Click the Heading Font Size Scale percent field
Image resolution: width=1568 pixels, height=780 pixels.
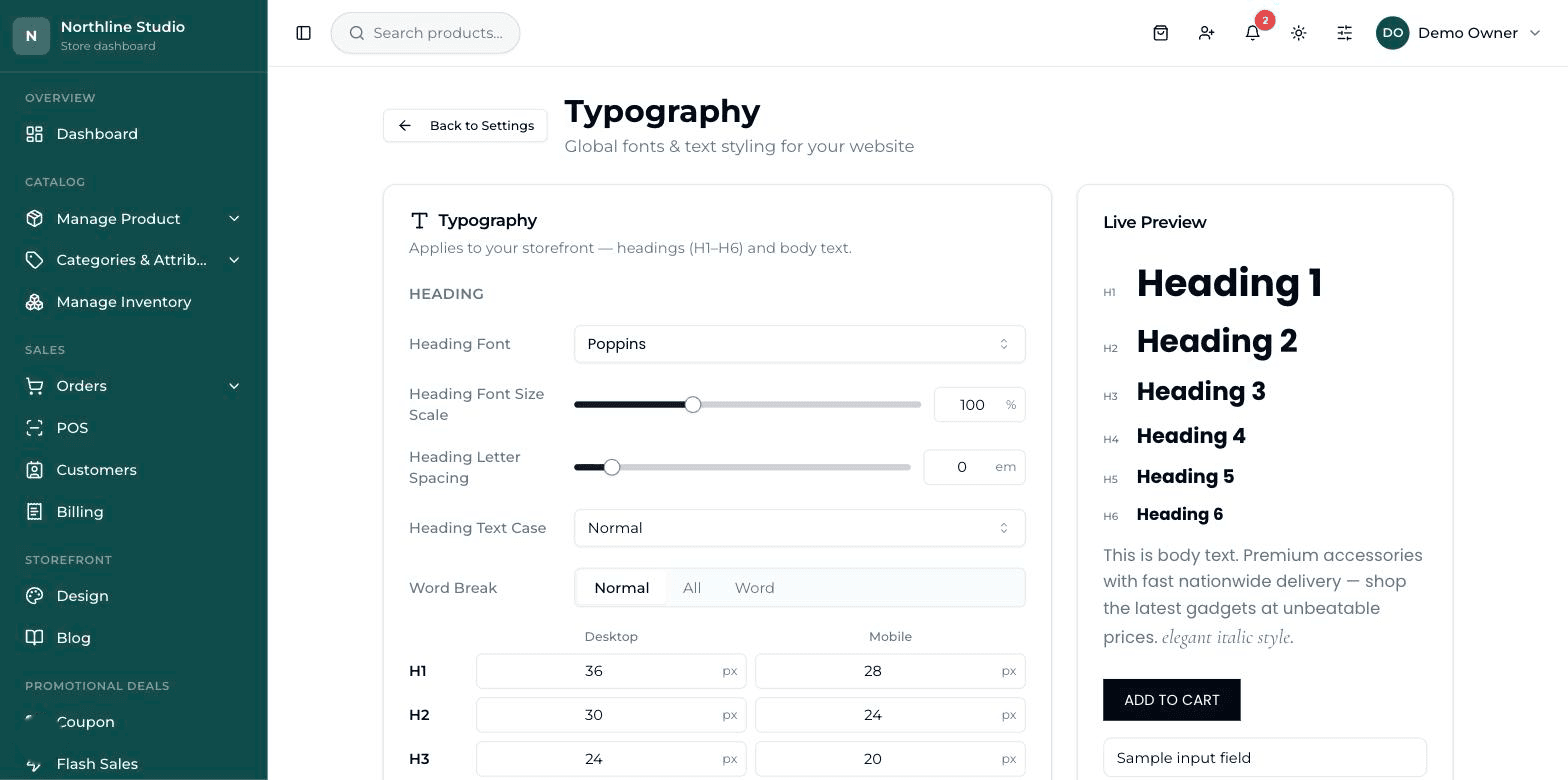(x=980, y=405)
